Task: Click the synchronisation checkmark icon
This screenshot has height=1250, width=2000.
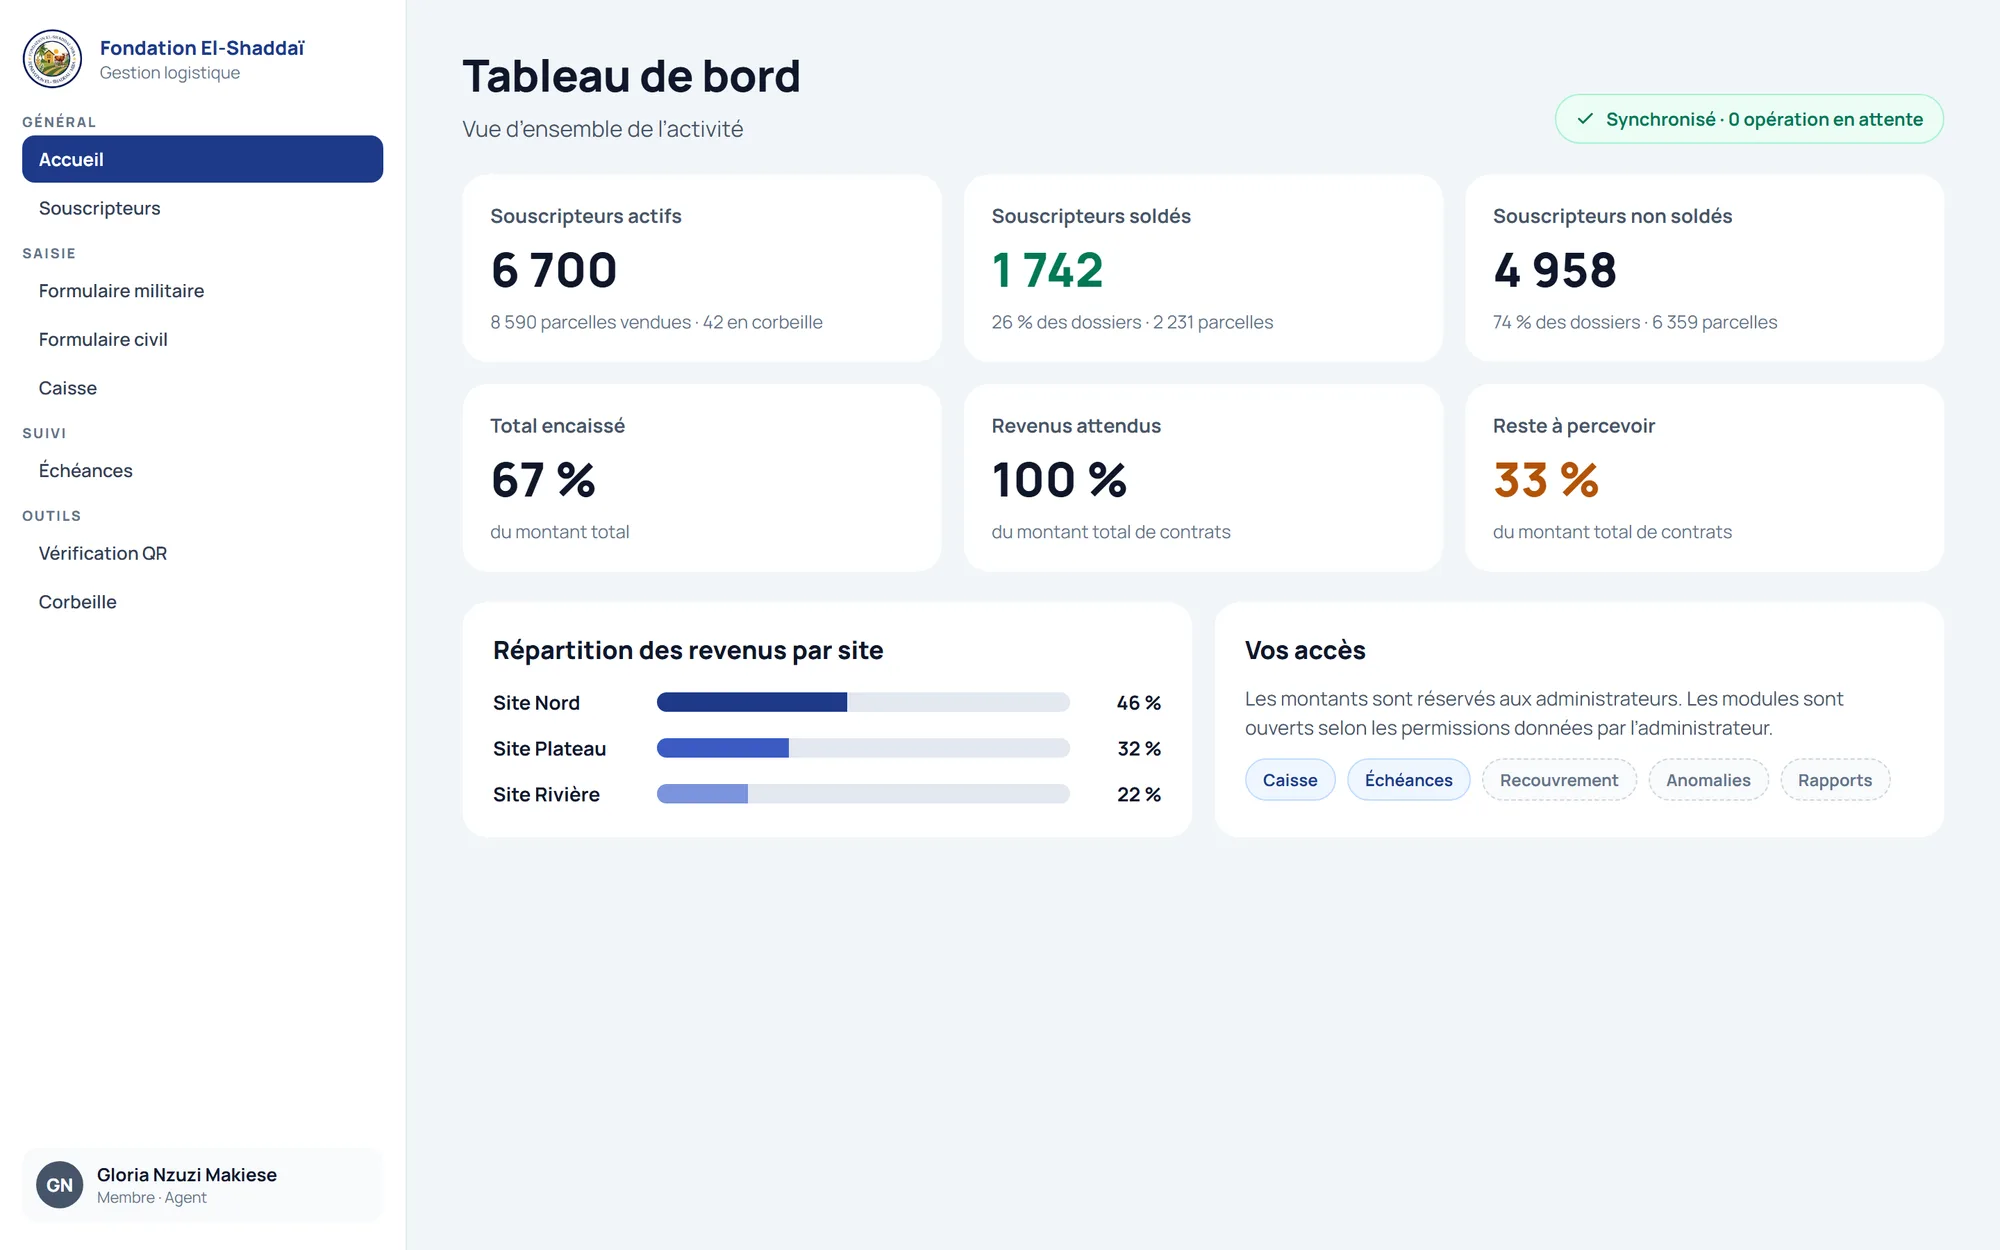Action: [x=1585, y=119]
